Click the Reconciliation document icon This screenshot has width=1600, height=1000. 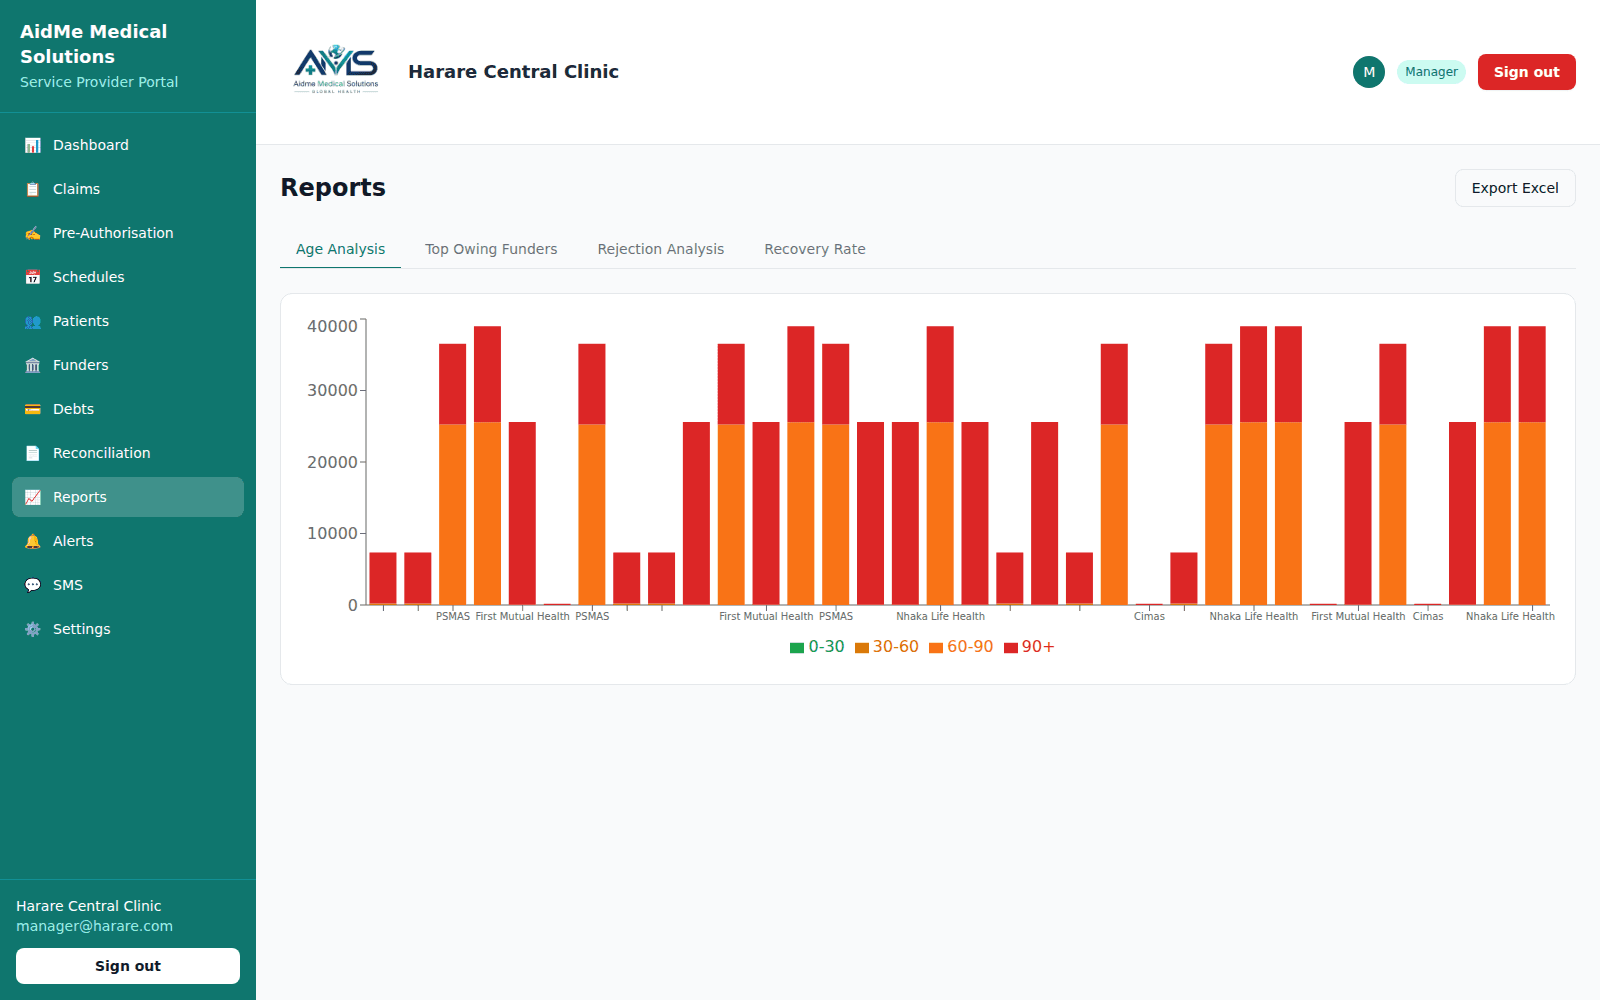pyautogui.click(x=33, y=453)
